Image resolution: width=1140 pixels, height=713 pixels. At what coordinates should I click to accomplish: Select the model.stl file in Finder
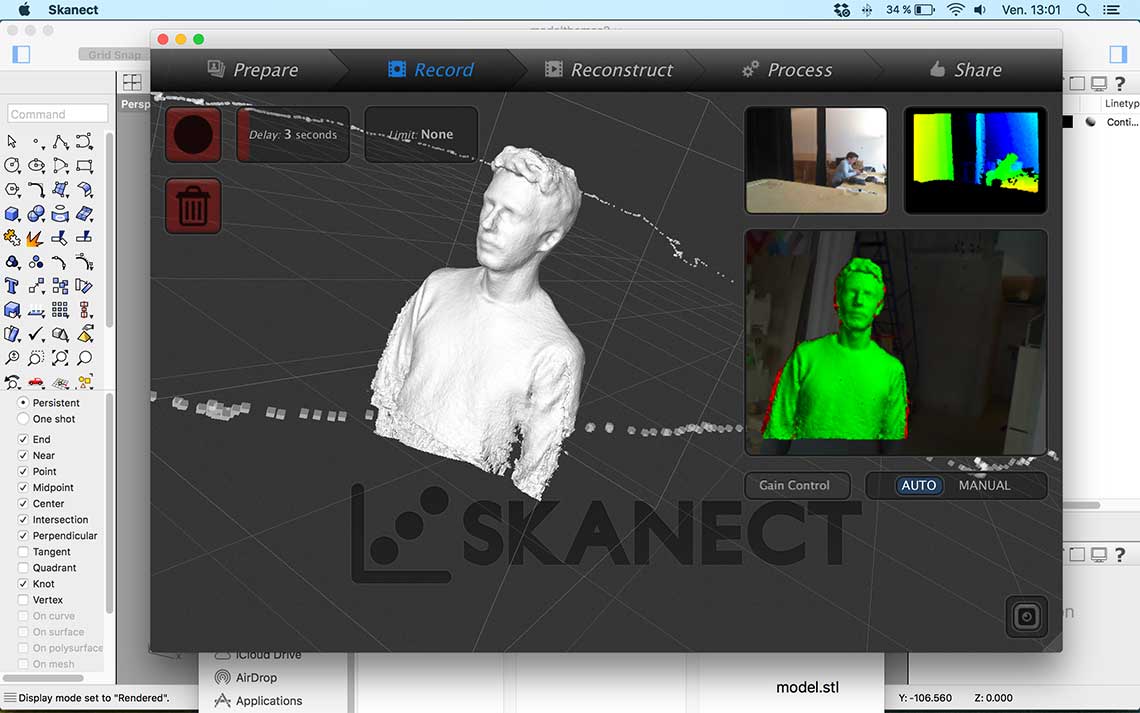tap(807, 688)
